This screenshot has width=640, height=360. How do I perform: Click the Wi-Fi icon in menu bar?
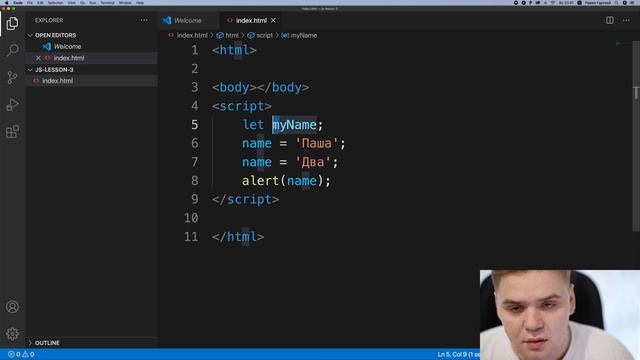[553, 3]
